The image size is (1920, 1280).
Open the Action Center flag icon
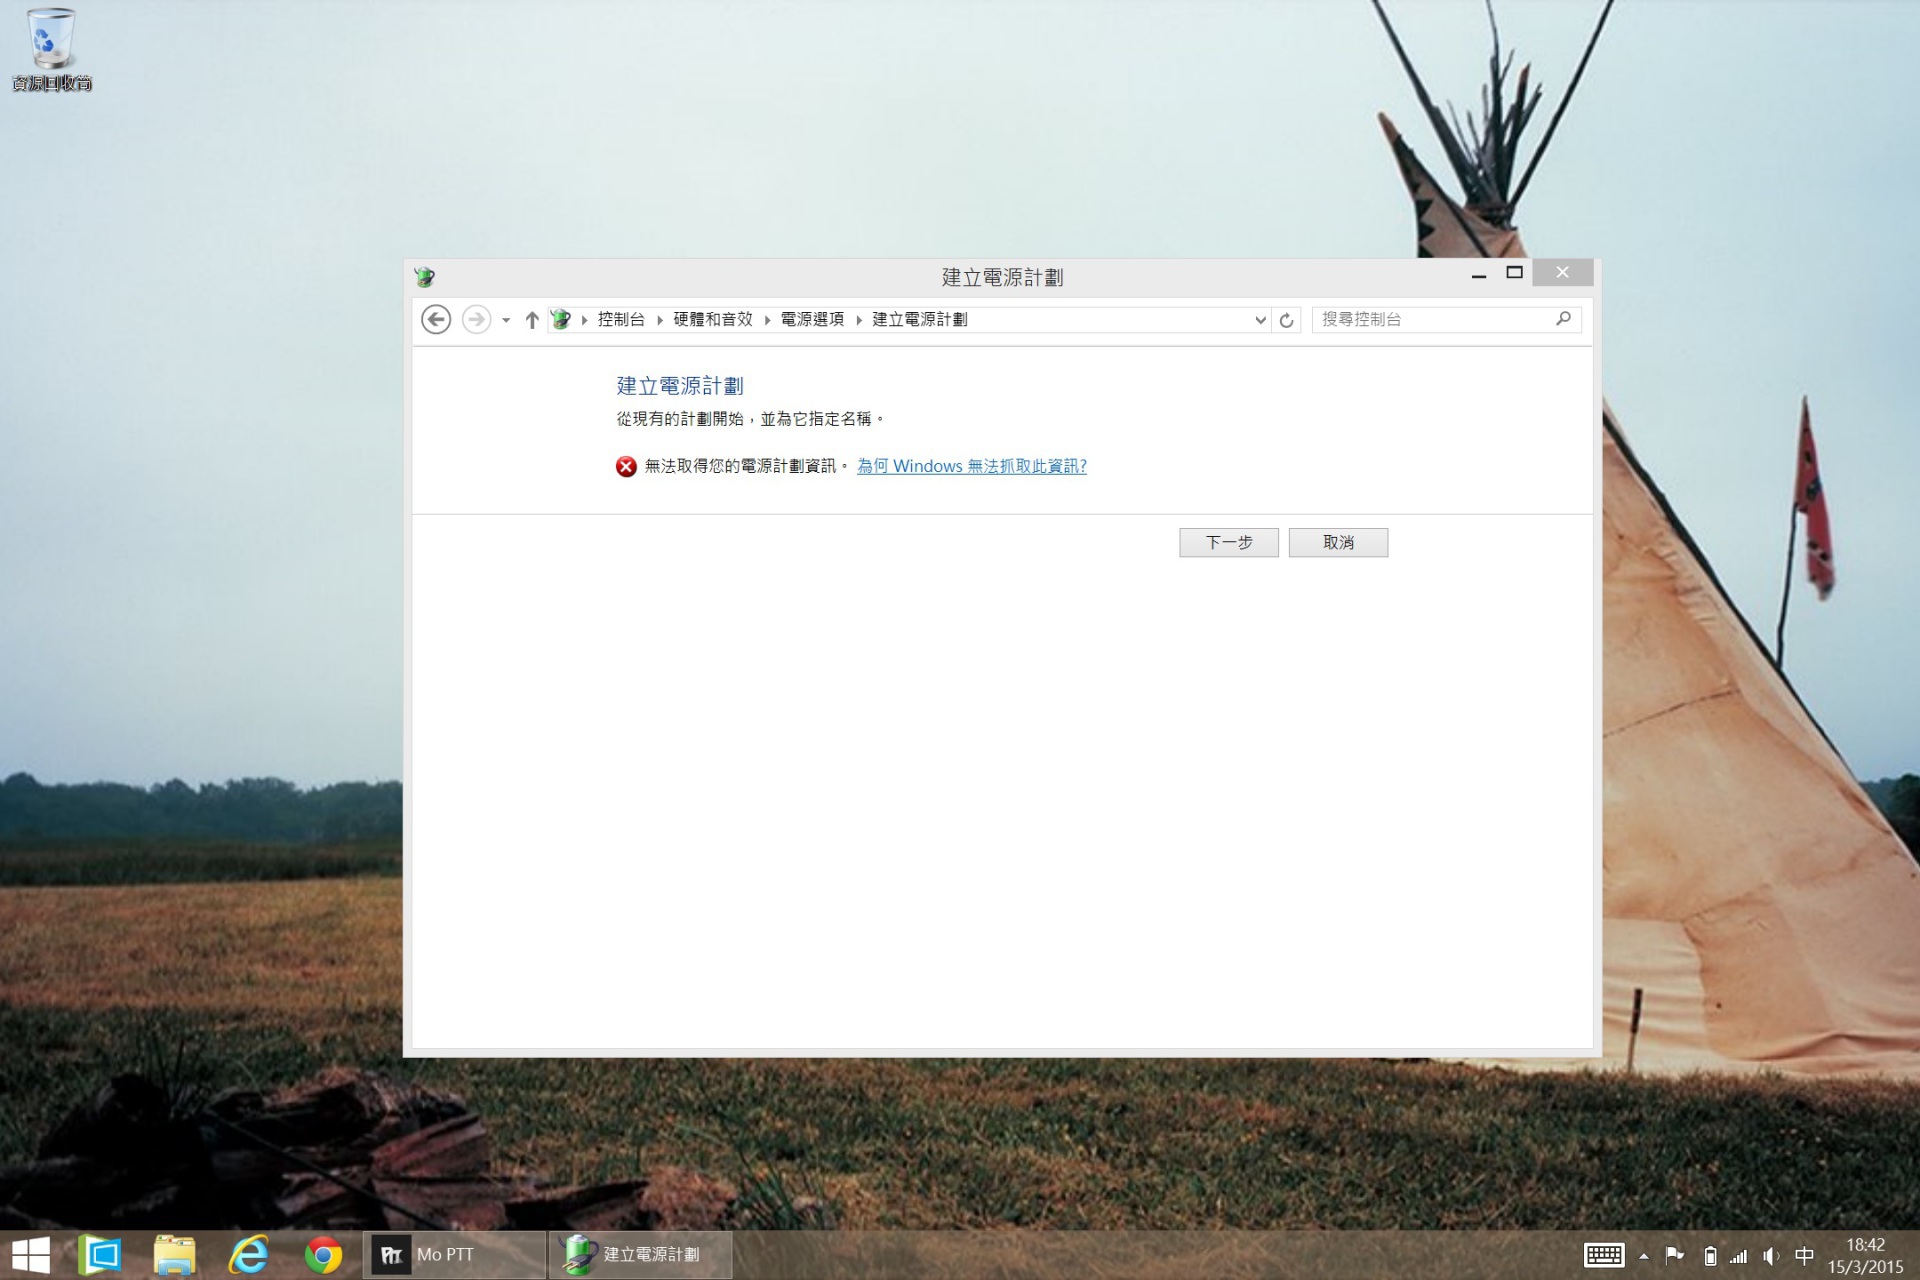coord(1674,1255)
